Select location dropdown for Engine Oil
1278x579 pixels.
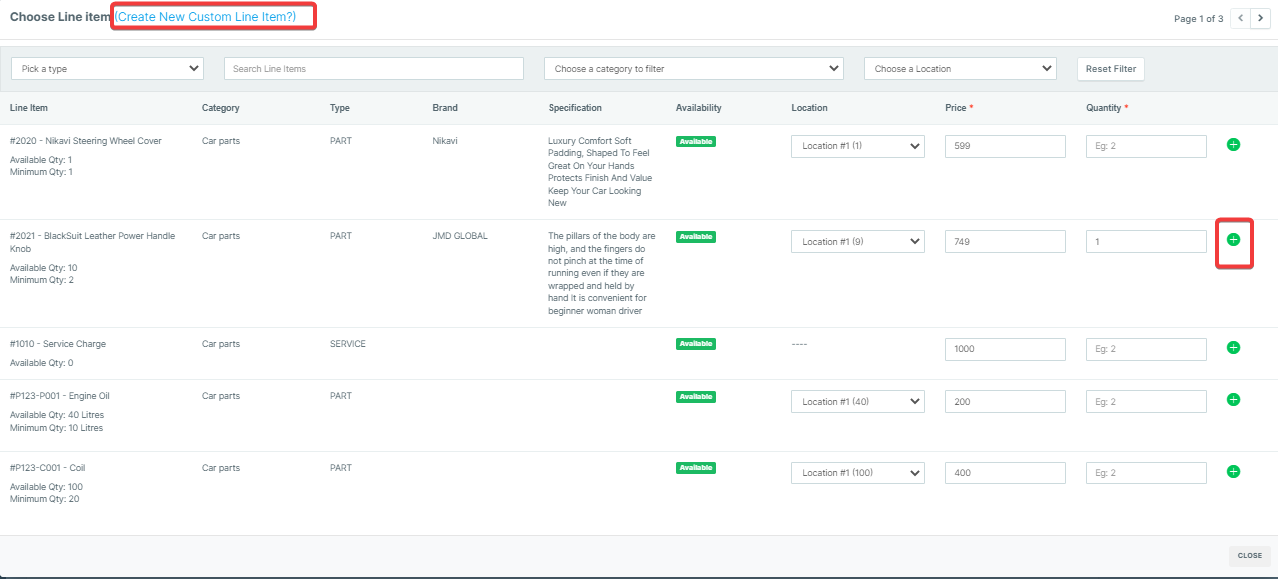click(x=858, y=401)
